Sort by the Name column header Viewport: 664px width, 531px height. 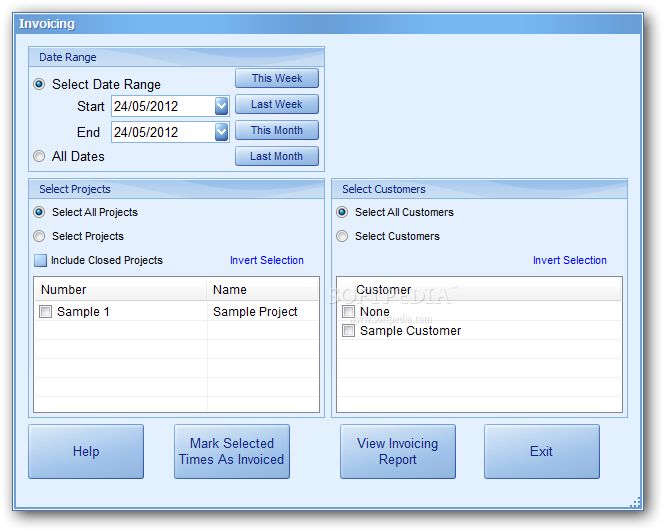point(263,290)
